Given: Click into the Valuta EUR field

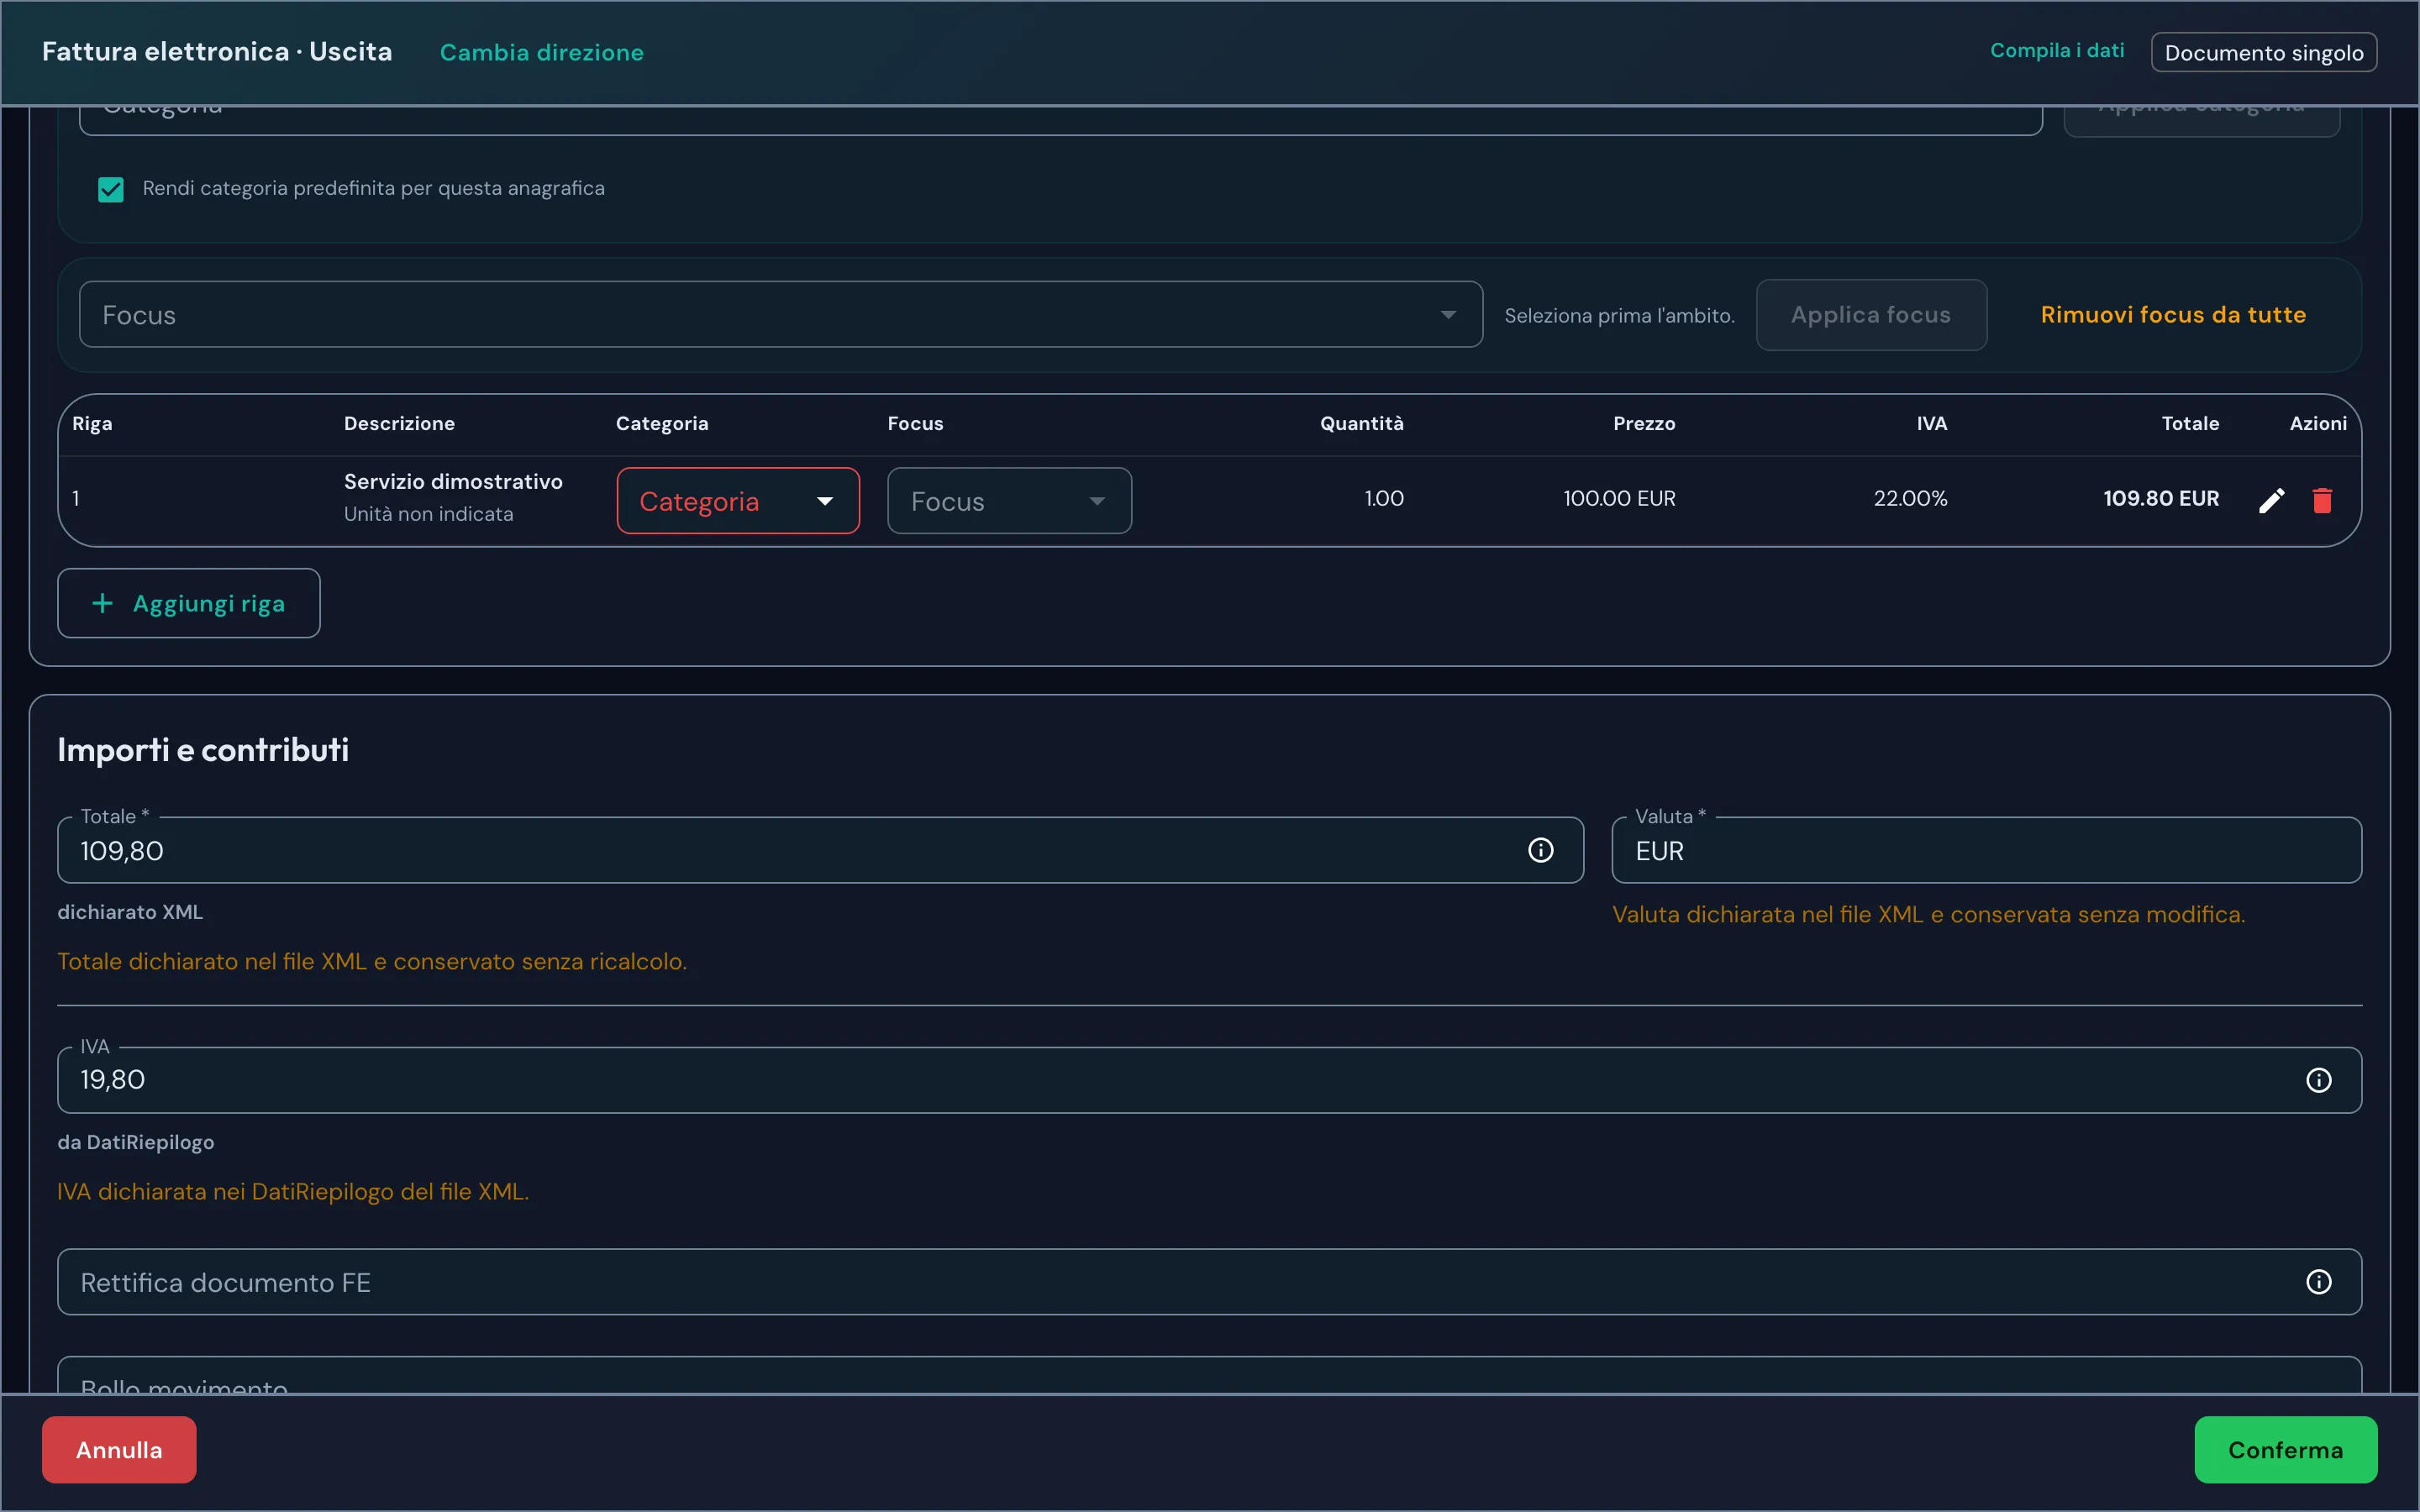Looking at the screenshot, I should [1986, 850].
